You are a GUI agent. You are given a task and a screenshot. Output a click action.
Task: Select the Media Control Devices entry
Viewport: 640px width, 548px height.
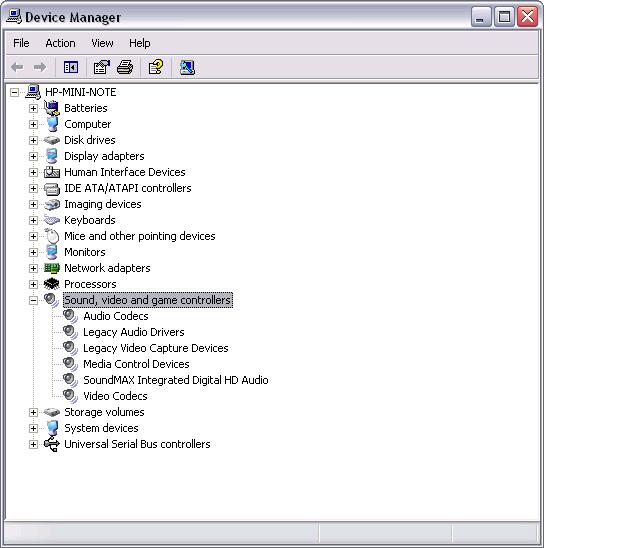(136, 364)
